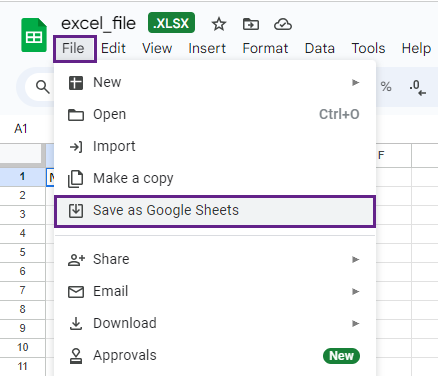Star the excel_file document

[219, 24]
